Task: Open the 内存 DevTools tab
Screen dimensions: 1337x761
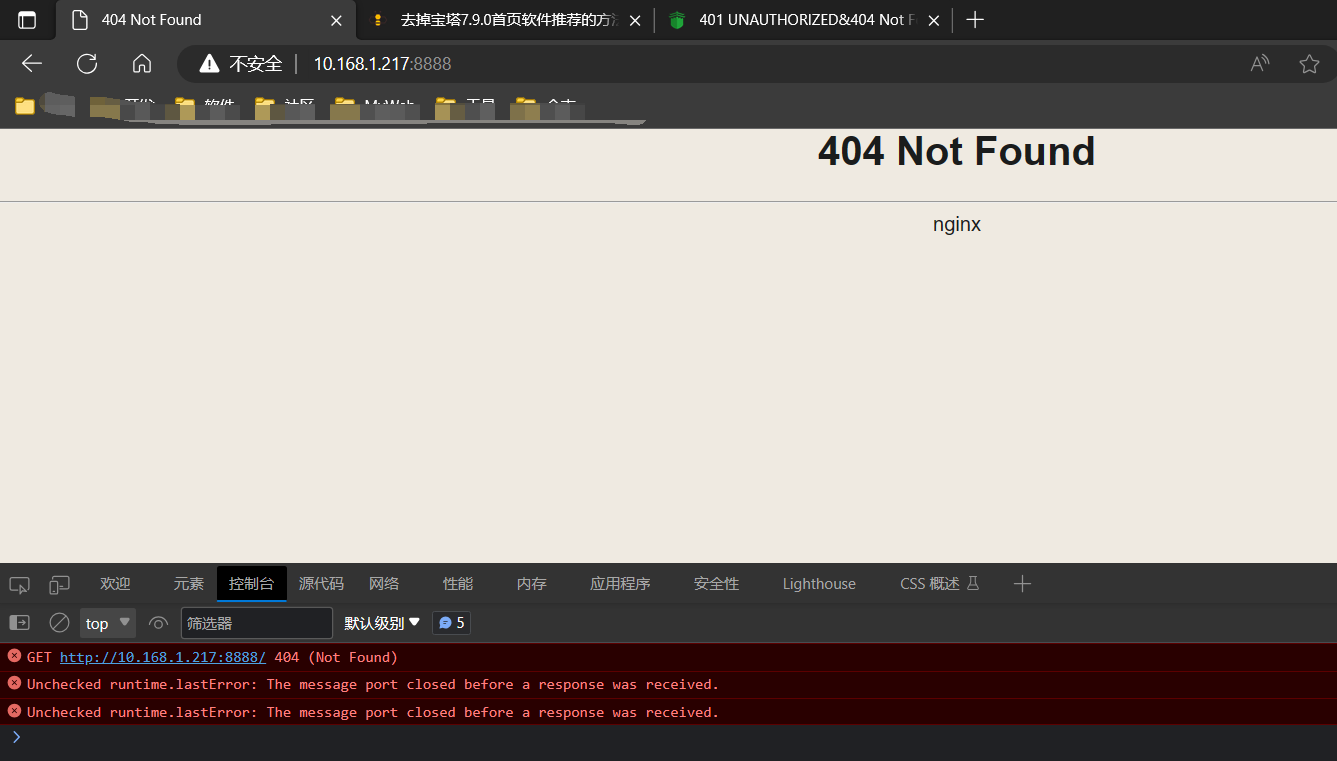Action: 532,584
